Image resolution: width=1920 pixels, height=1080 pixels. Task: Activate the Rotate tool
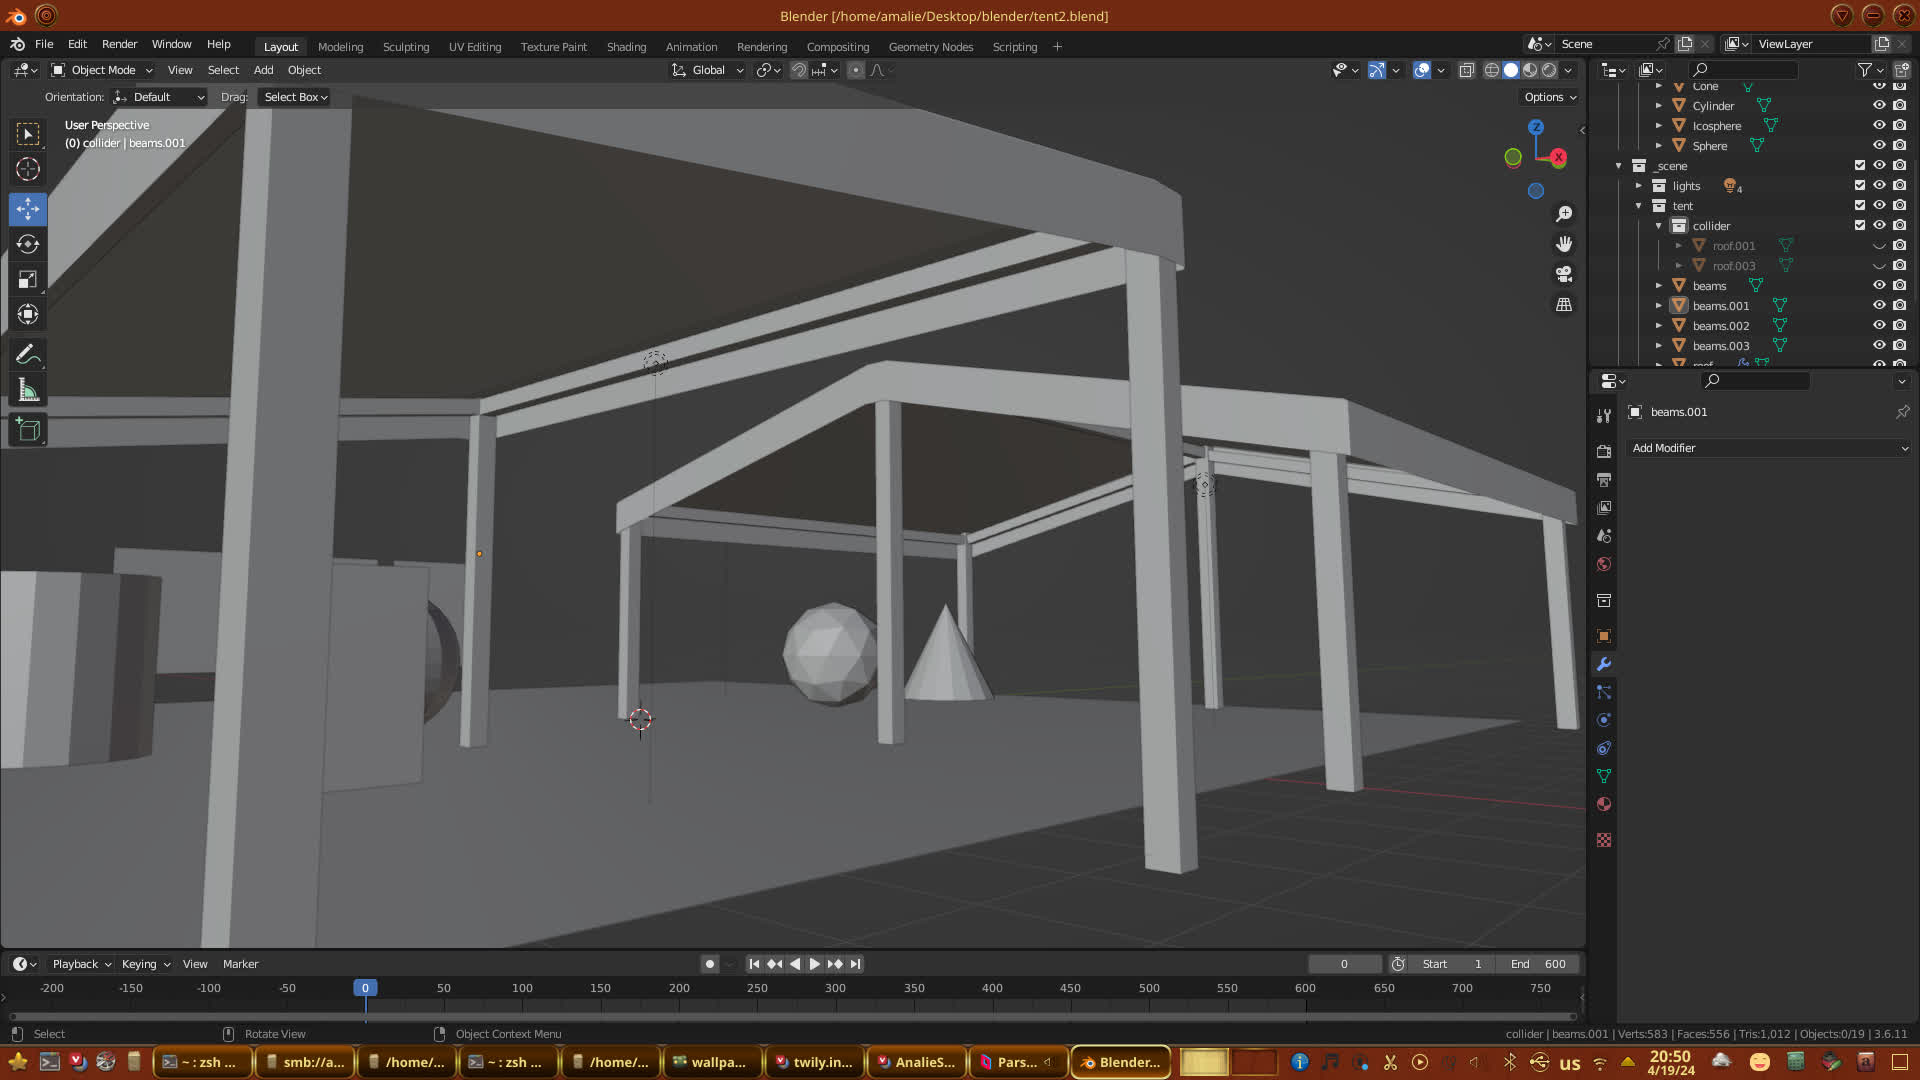click(28, 244)
